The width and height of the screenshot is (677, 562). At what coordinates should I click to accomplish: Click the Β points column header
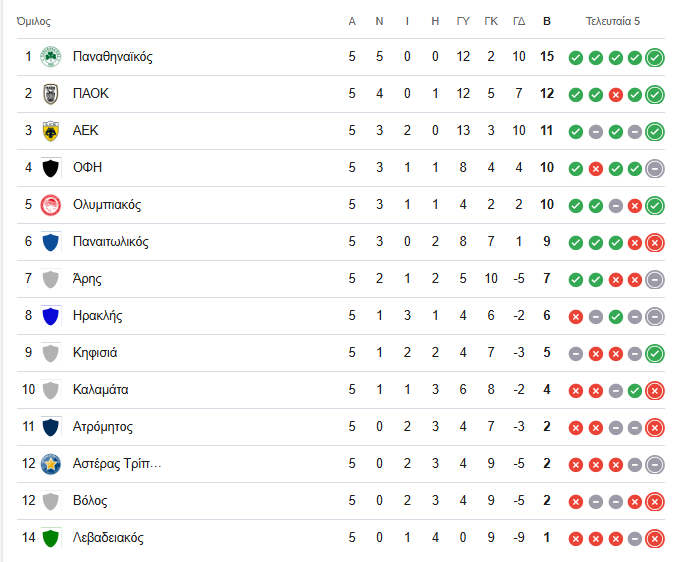pyautogui.click(x=547, y=21)
